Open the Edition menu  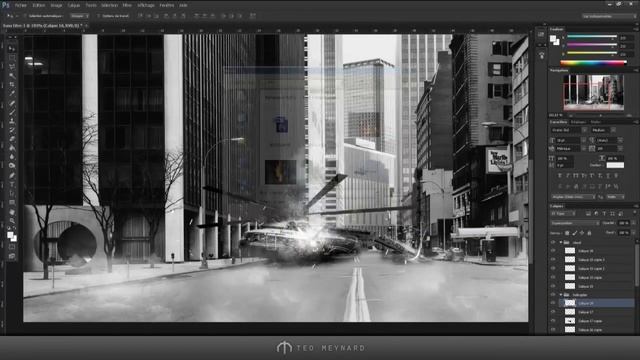(38, 5)
